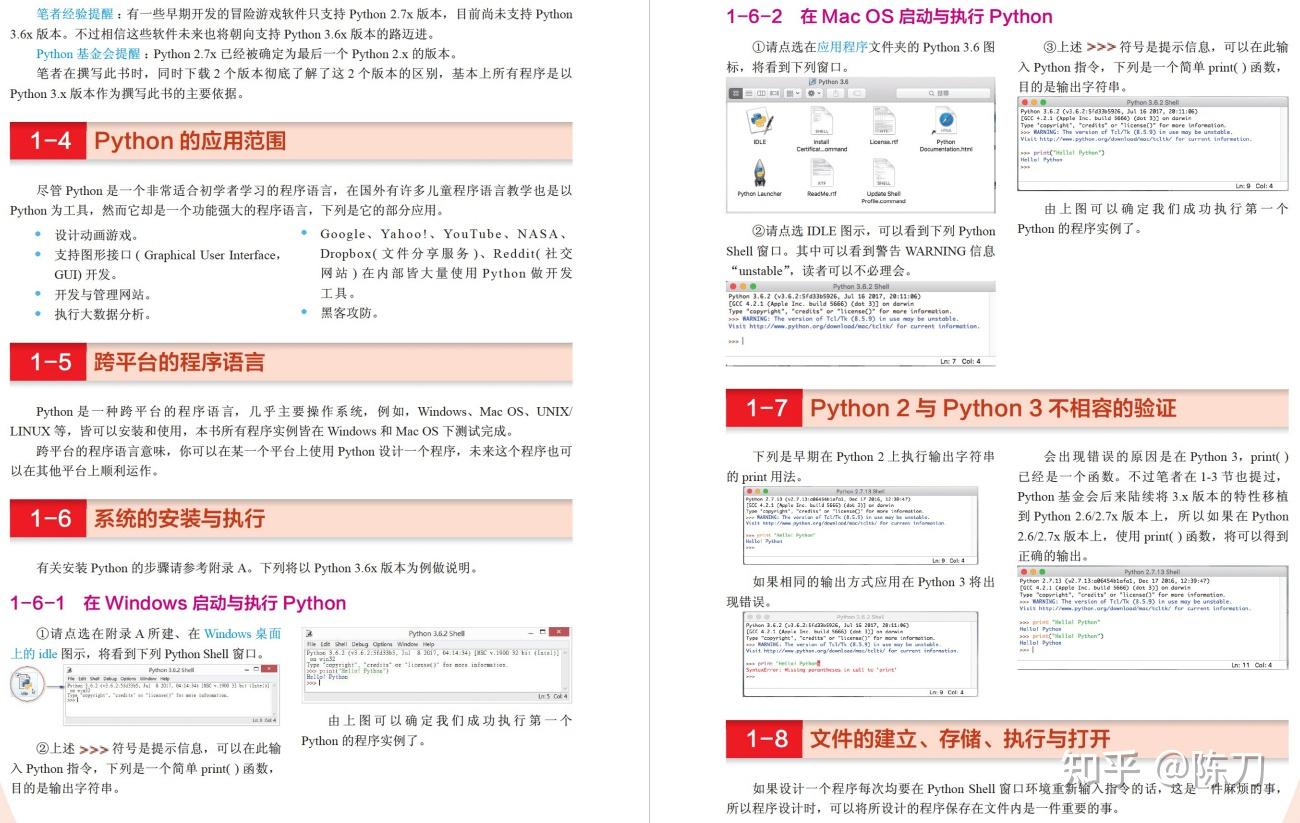This screenshot has height=823, width=1300.
Task: Open the ReadMe.rtf file icon
Action: pos(823,171)
